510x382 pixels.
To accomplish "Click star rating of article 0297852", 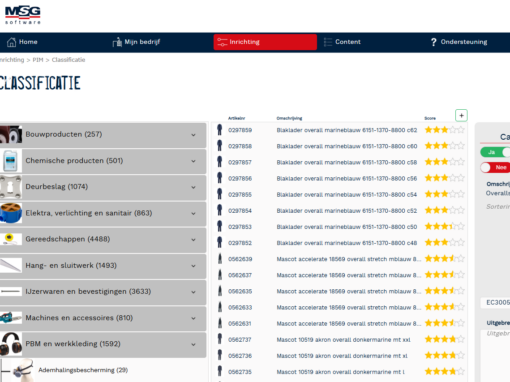I will click(x=445, y=242).
